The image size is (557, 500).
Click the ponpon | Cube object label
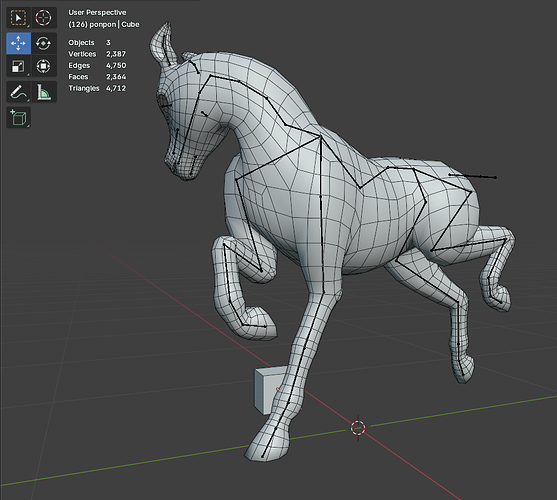click(104, 25)
